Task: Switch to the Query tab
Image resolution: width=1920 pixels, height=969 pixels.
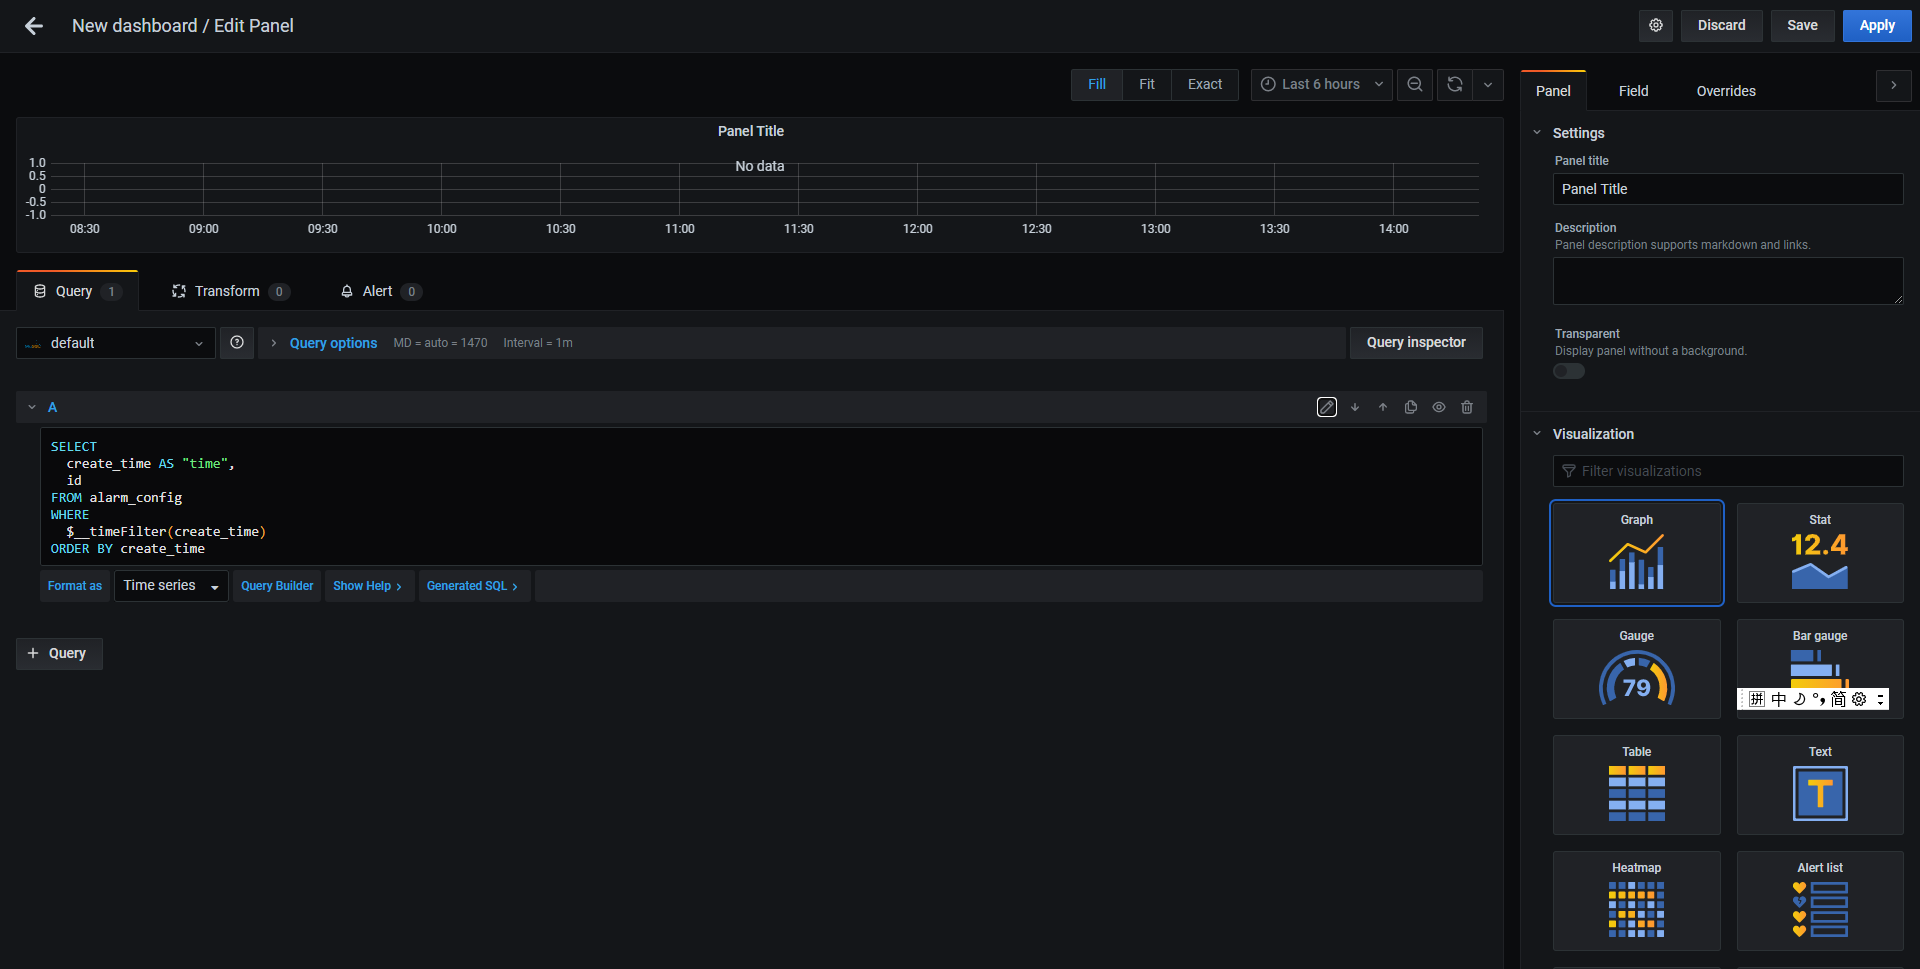Action: [77, 291]
